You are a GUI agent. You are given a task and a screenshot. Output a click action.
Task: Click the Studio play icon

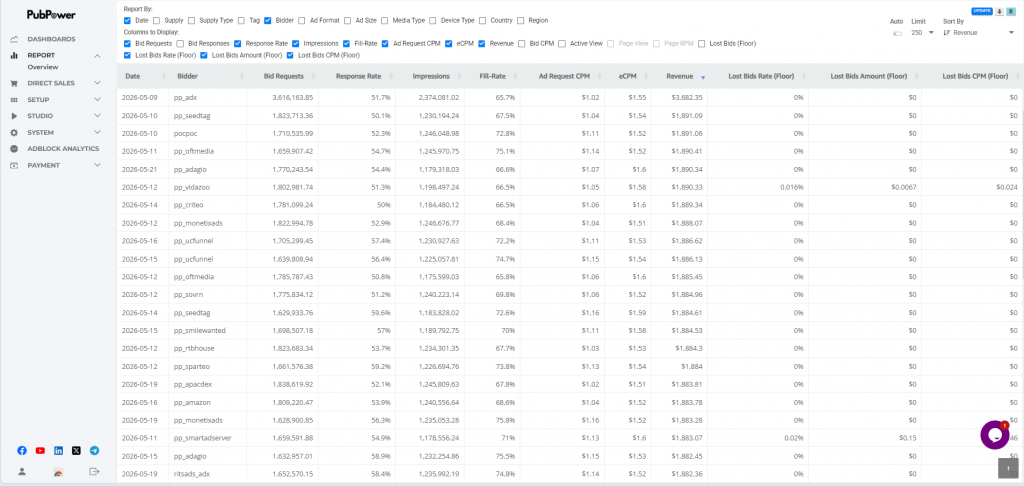pyautogui.click(x=14, y=116)
